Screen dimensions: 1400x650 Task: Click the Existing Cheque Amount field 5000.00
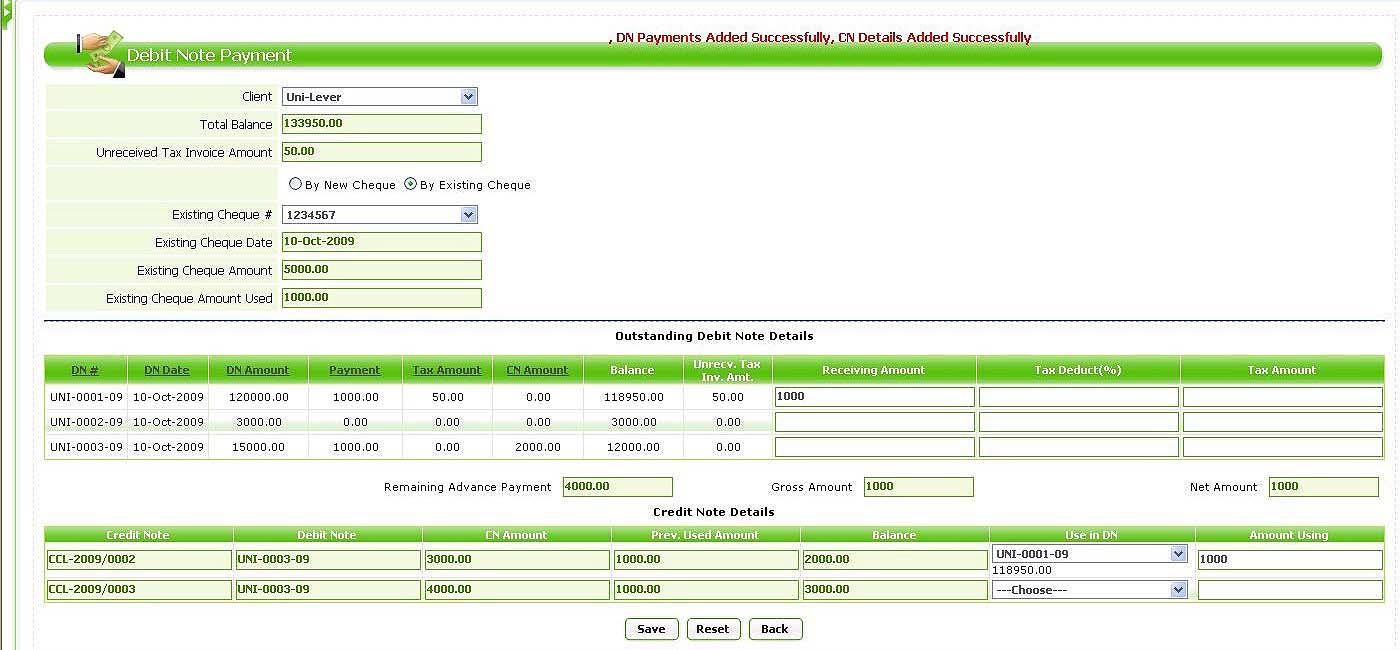(382, 270)
